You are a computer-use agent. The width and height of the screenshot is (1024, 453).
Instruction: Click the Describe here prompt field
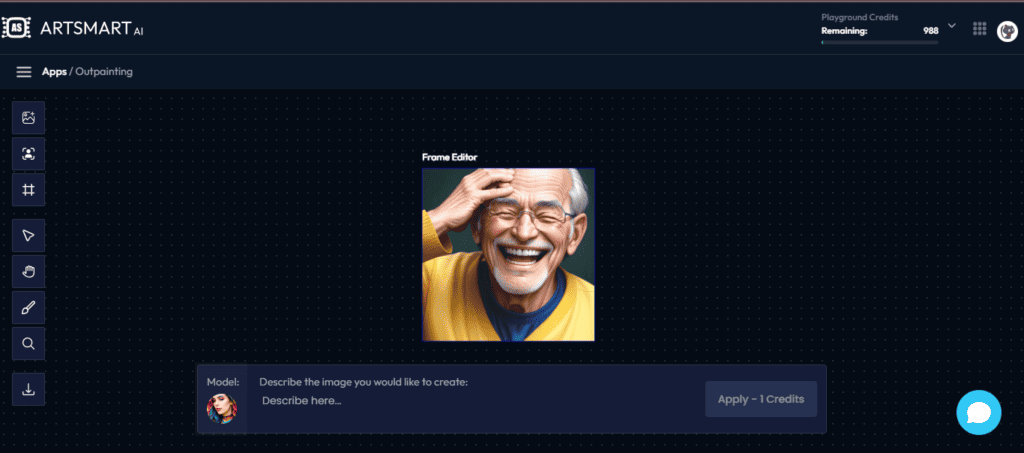tap(477, 401)
